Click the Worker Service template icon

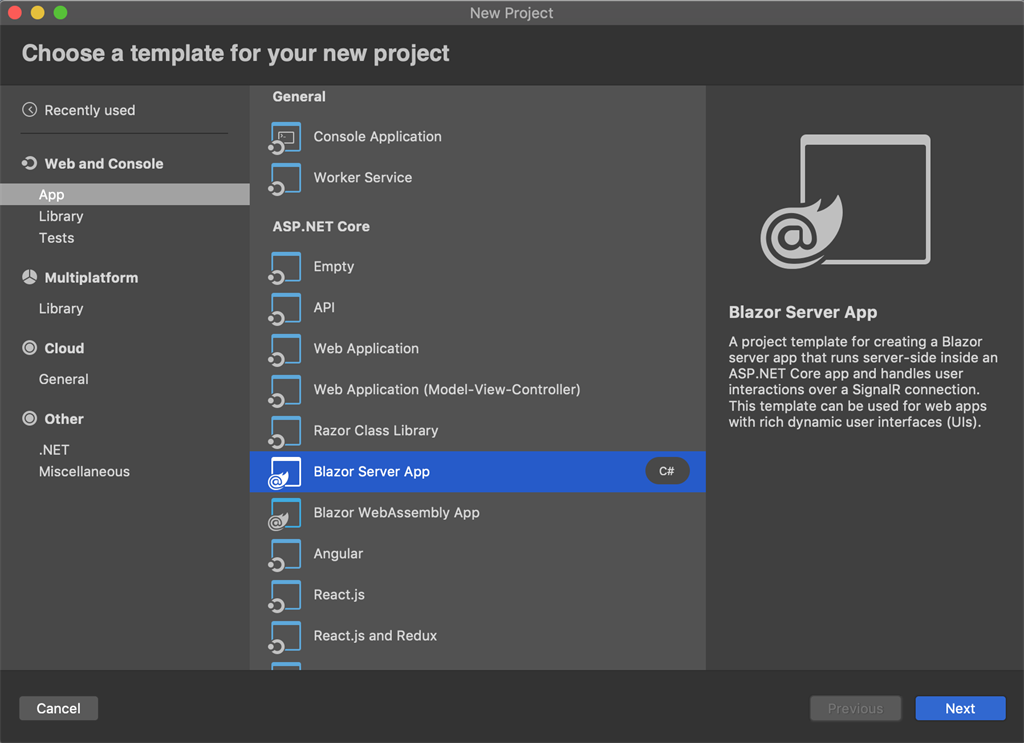(285, 178)
